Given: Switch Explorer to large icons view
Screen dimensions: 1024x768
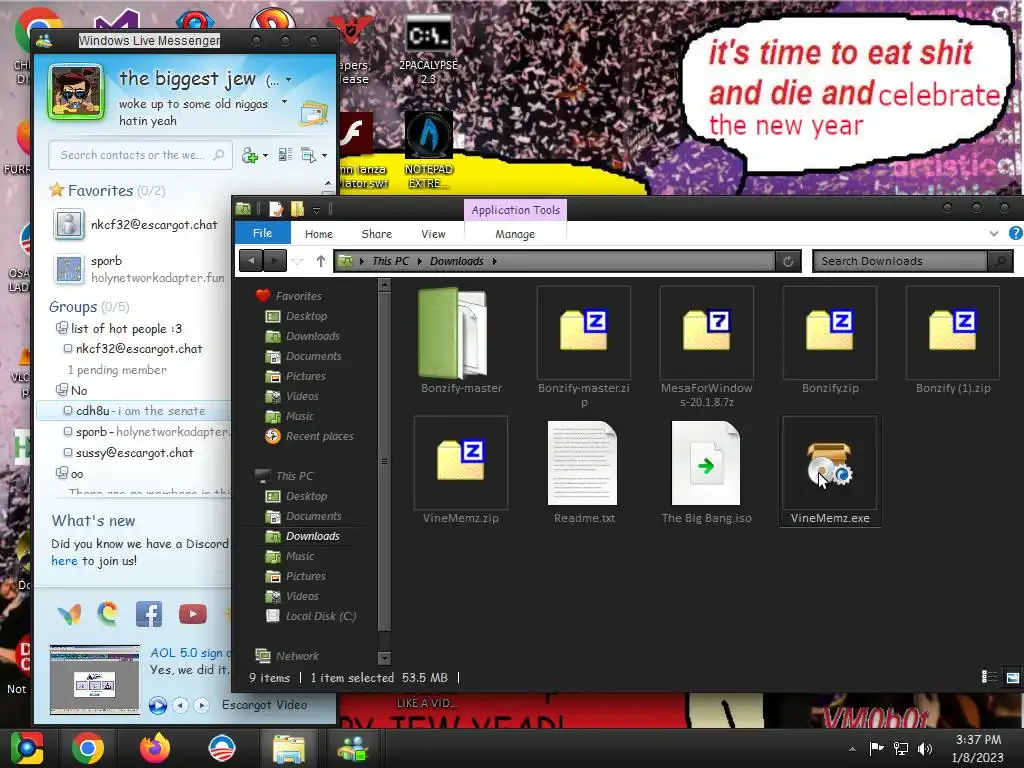Looking at the screenshot, I should [x=1012, y=677].
